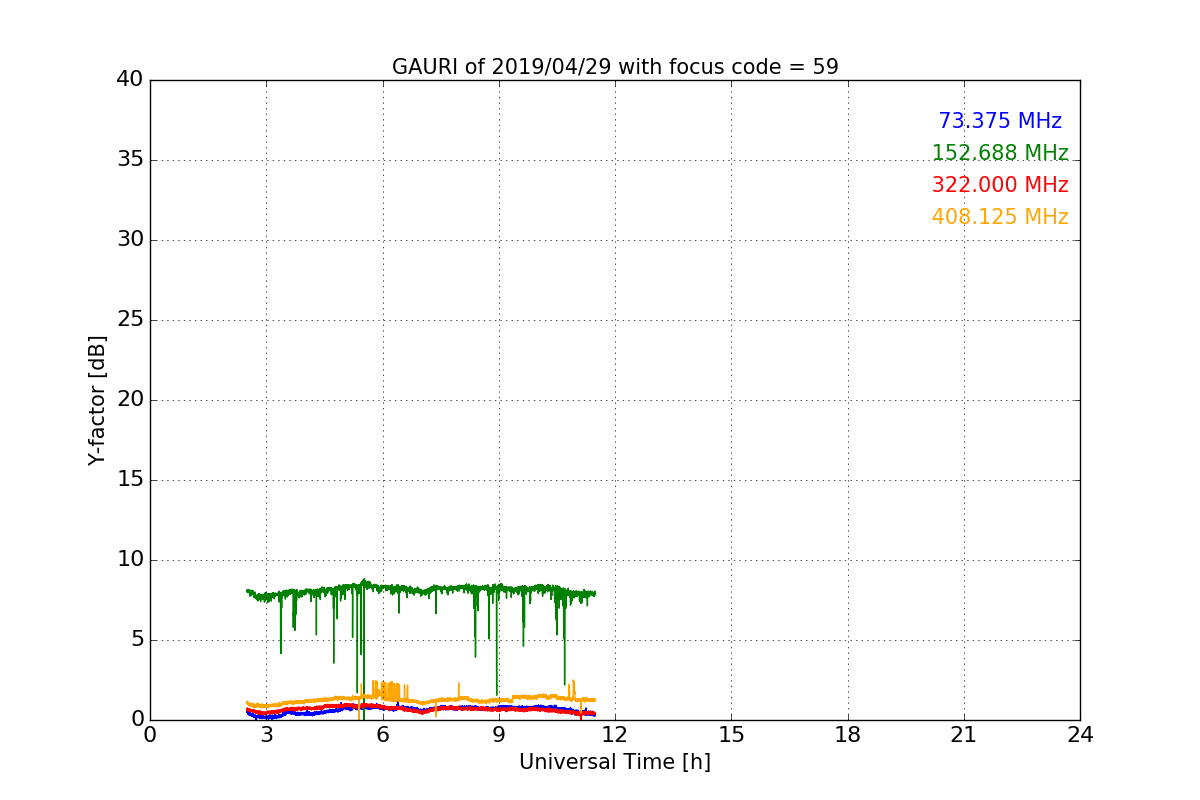This screenshot has width=1200, height=800.
Task: Click the y-axis tick label 30
Action: (x=130, y=240)
